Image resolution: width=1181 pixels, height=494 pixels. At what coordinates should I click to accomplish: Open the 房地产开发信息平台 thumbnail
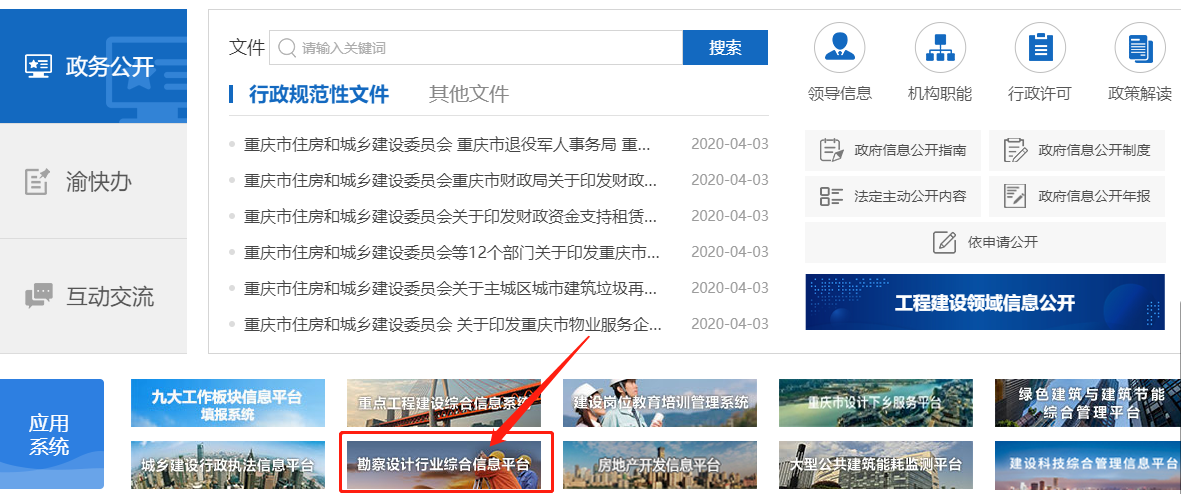659,464
